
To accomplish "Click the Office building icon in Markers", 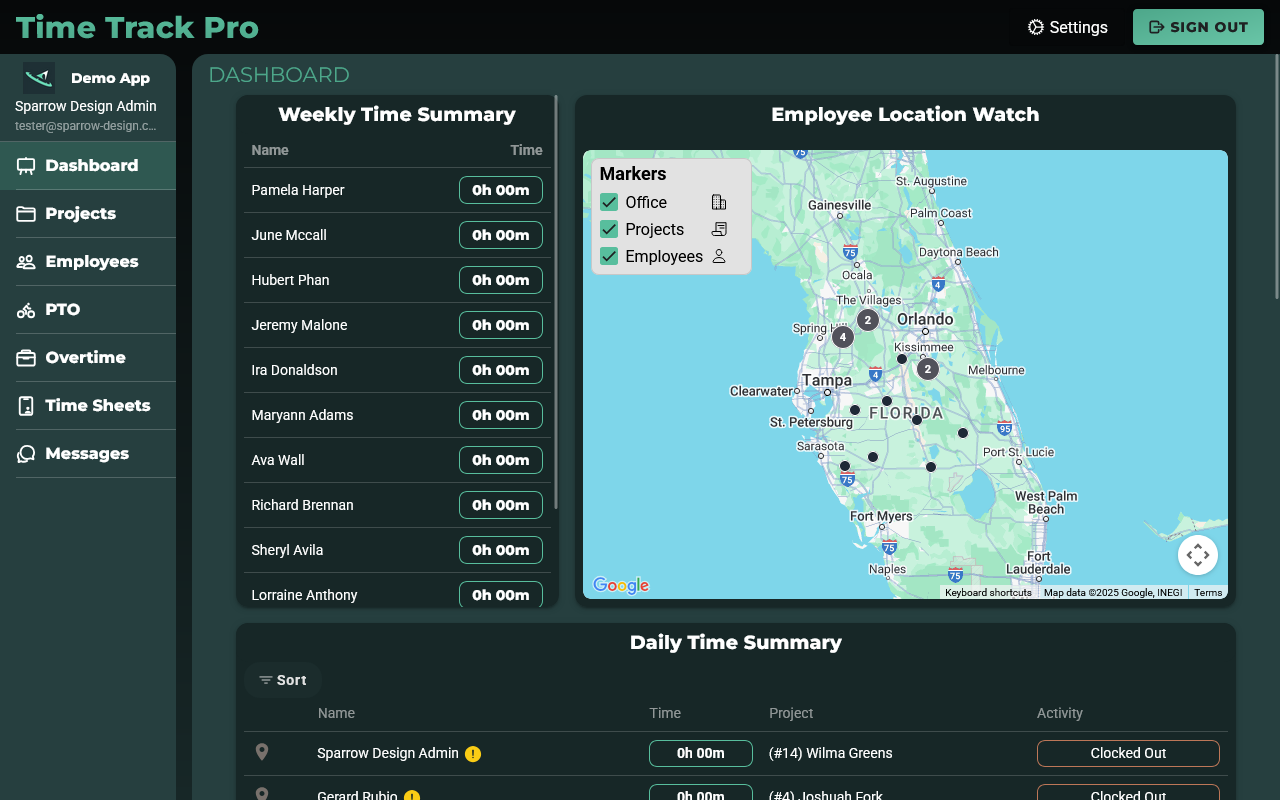I will 719,202.
